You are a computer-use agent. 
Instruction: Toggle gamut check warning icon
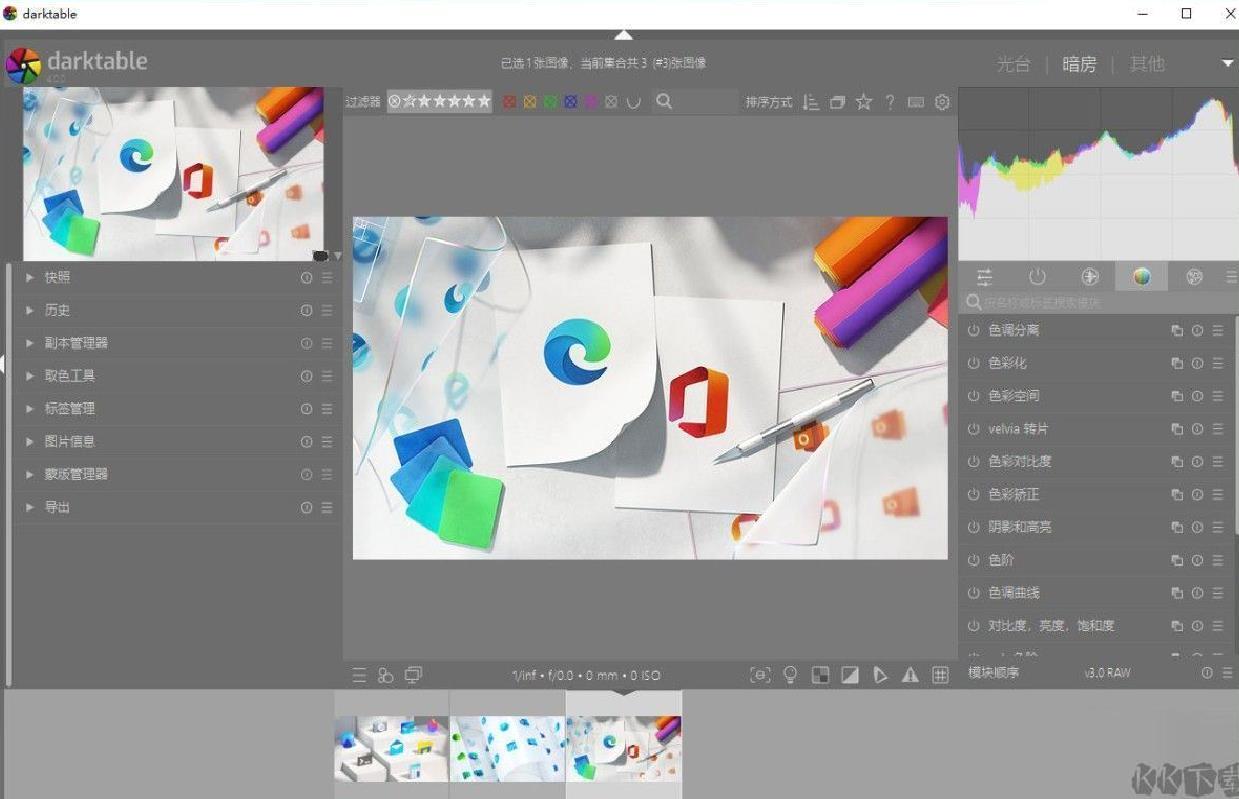click(910, 675)
